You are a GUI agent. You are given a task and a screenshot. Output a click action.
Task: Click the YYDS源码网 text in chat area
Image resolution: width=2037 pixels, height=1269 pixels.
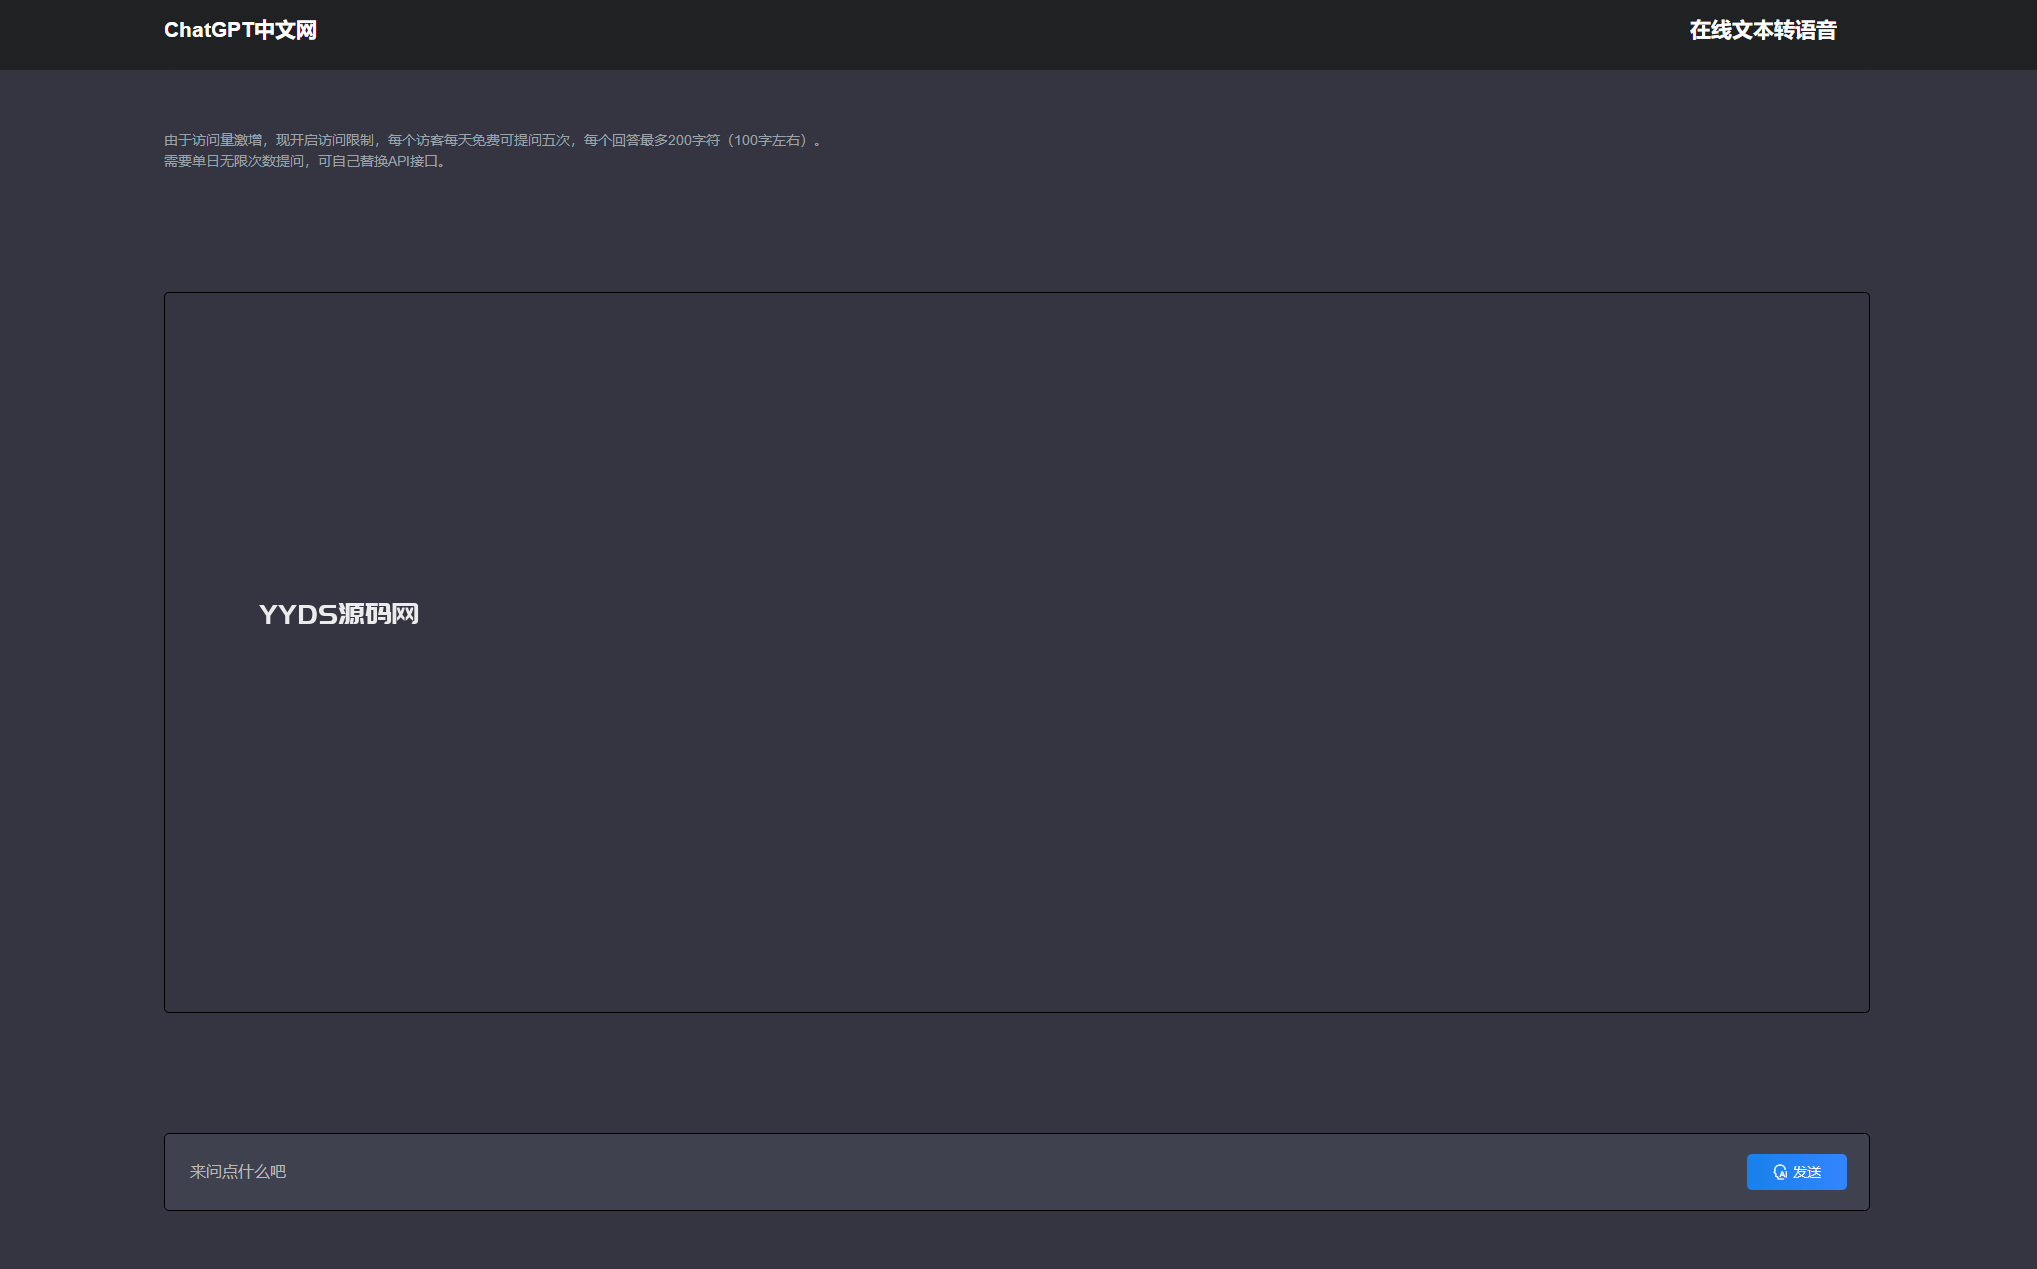coord(338,614)
